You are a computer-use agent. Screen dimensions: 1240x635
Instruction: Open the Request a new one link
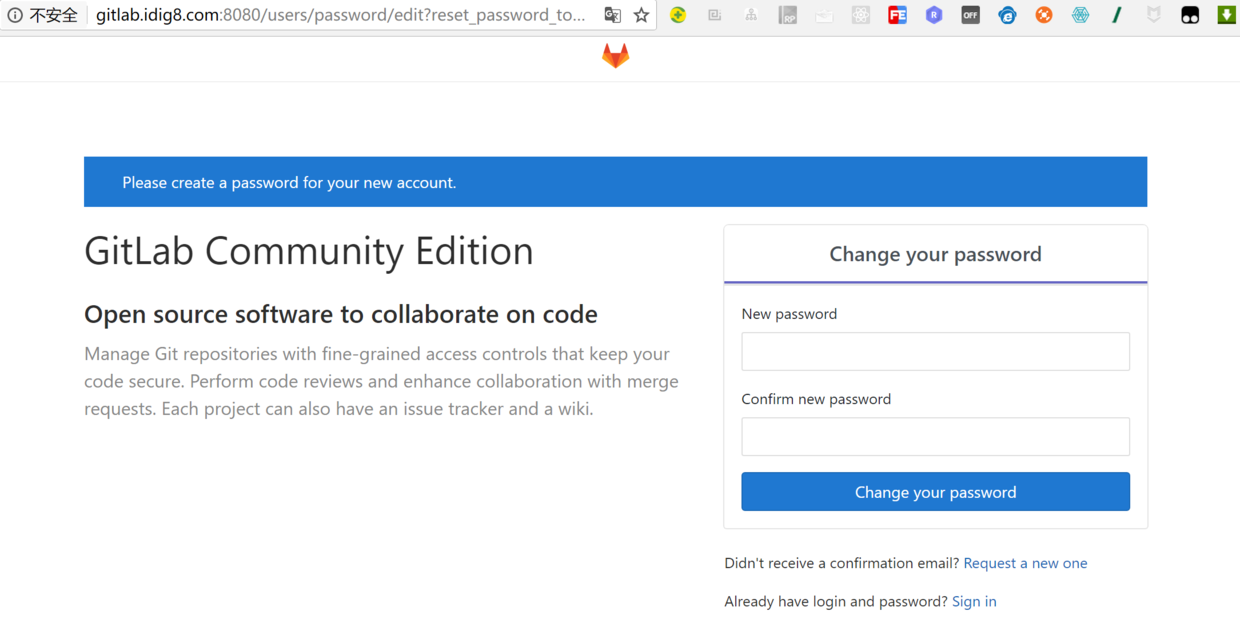(x=1025, y=563)
